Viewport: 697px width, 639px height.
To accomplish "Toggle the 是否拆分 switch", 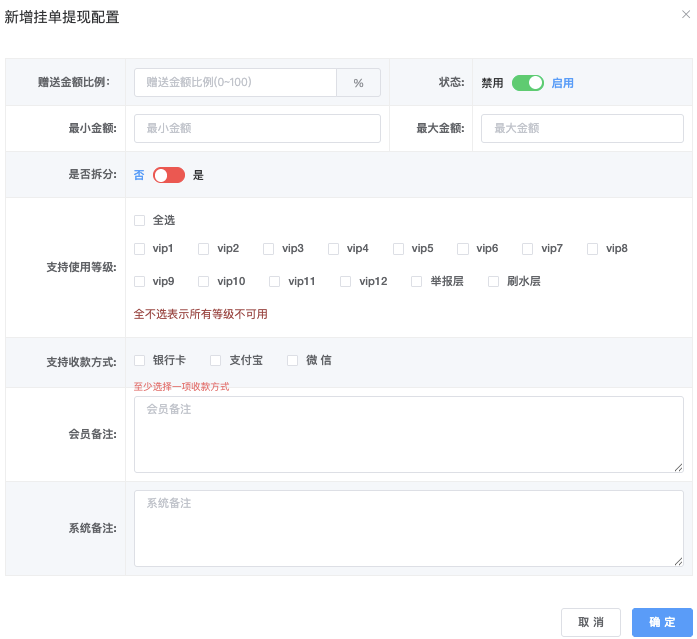I will coord(168,175).
